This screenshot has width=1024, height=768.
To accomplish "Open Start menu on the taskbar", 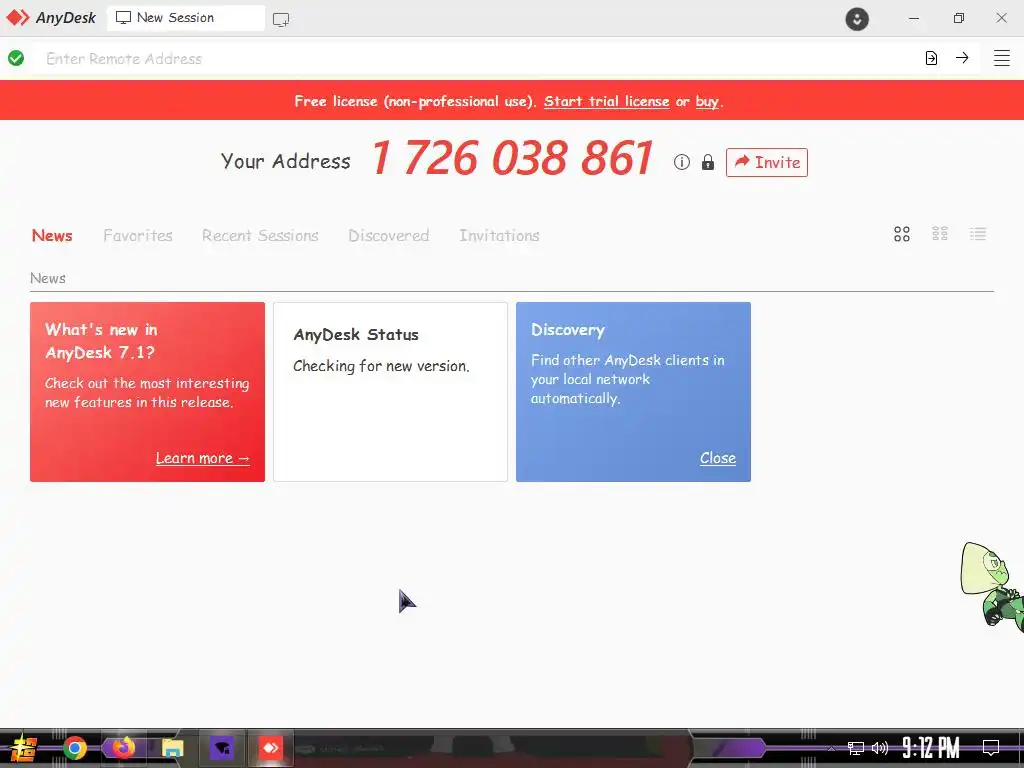I will point(23,748).
